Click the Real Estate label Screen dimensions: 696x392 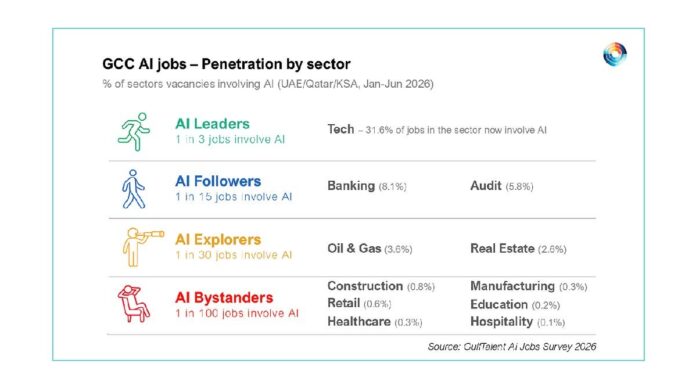(x=502, y=249)
